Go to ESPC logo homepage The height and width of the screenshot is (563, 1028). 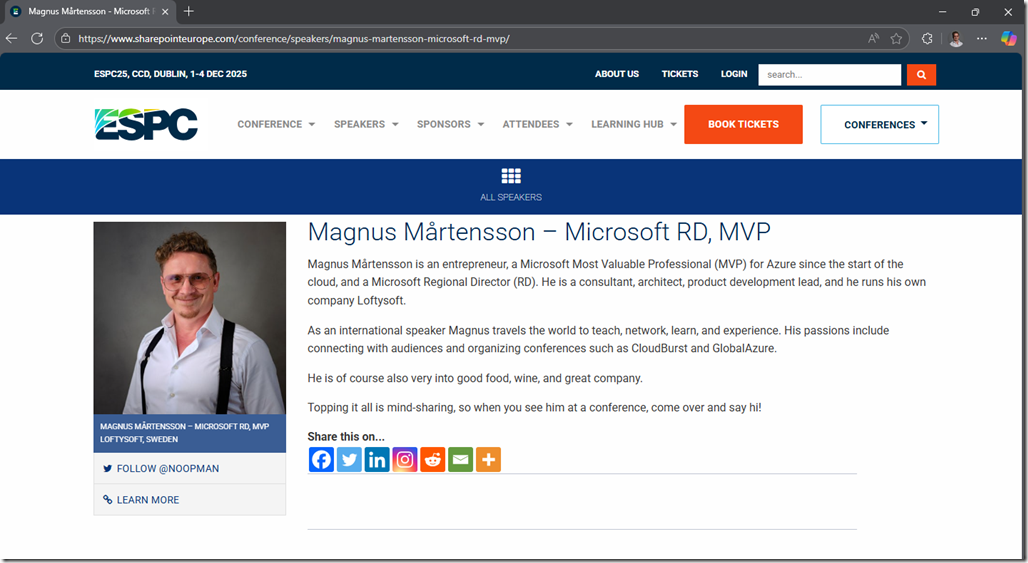(146, 124)
